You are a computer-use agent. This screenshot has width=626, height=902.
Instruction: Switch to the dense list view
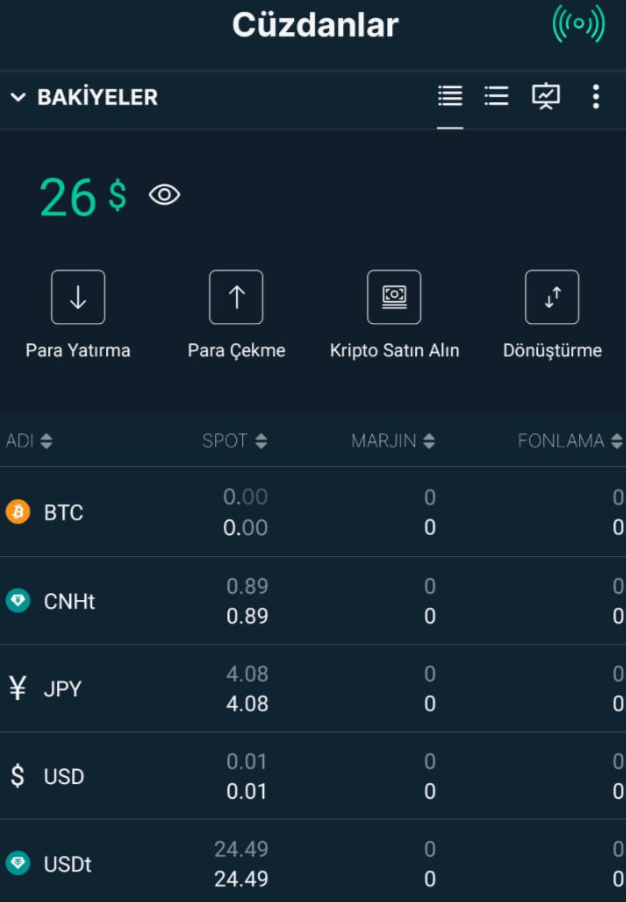(450, 96)
